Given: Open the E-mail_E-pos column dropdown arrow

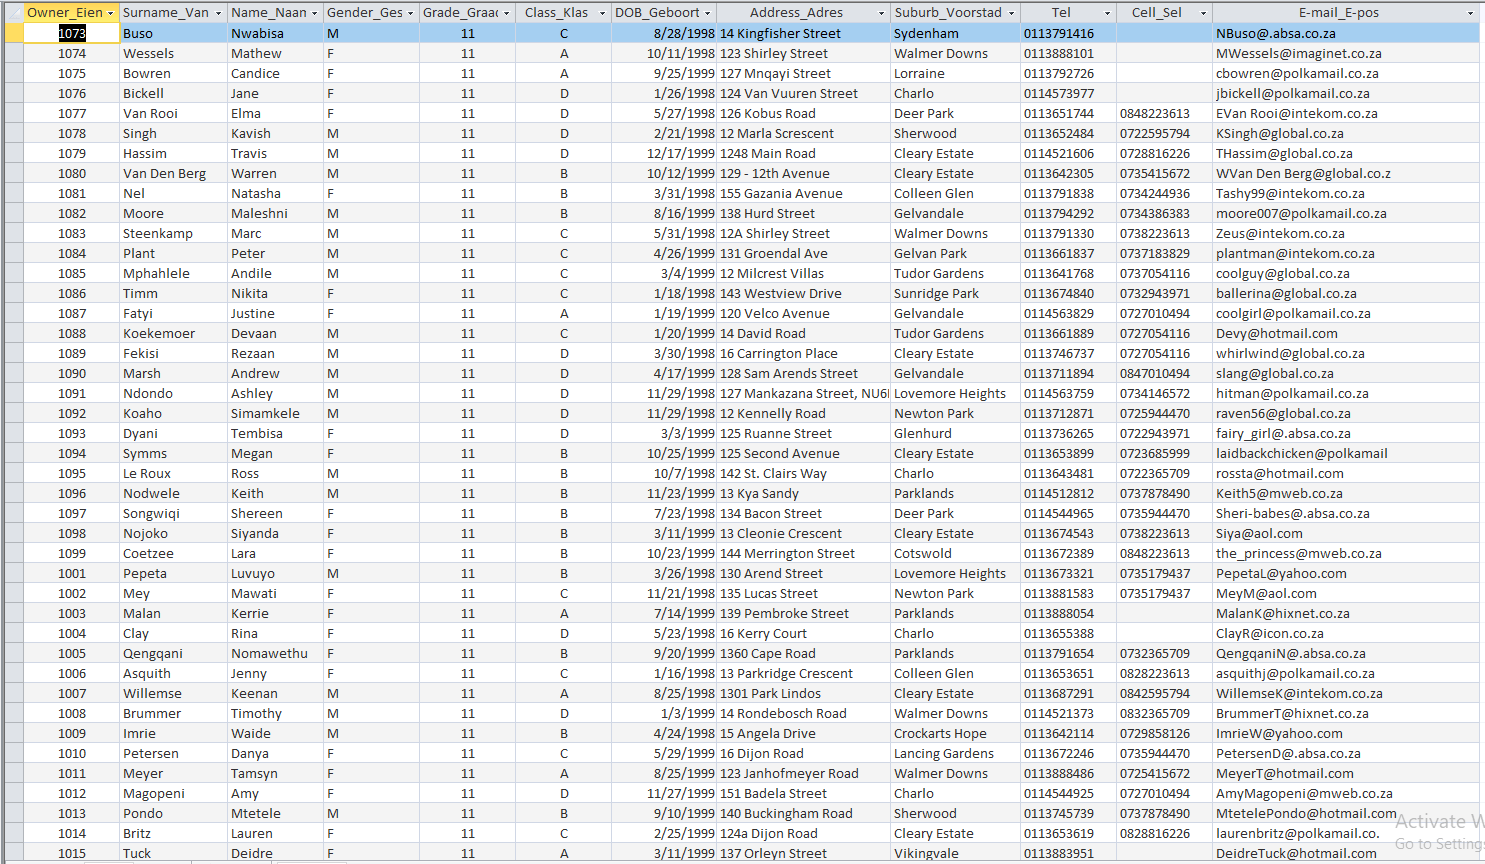Looking at the screenshot, I should pos(1470,13).
